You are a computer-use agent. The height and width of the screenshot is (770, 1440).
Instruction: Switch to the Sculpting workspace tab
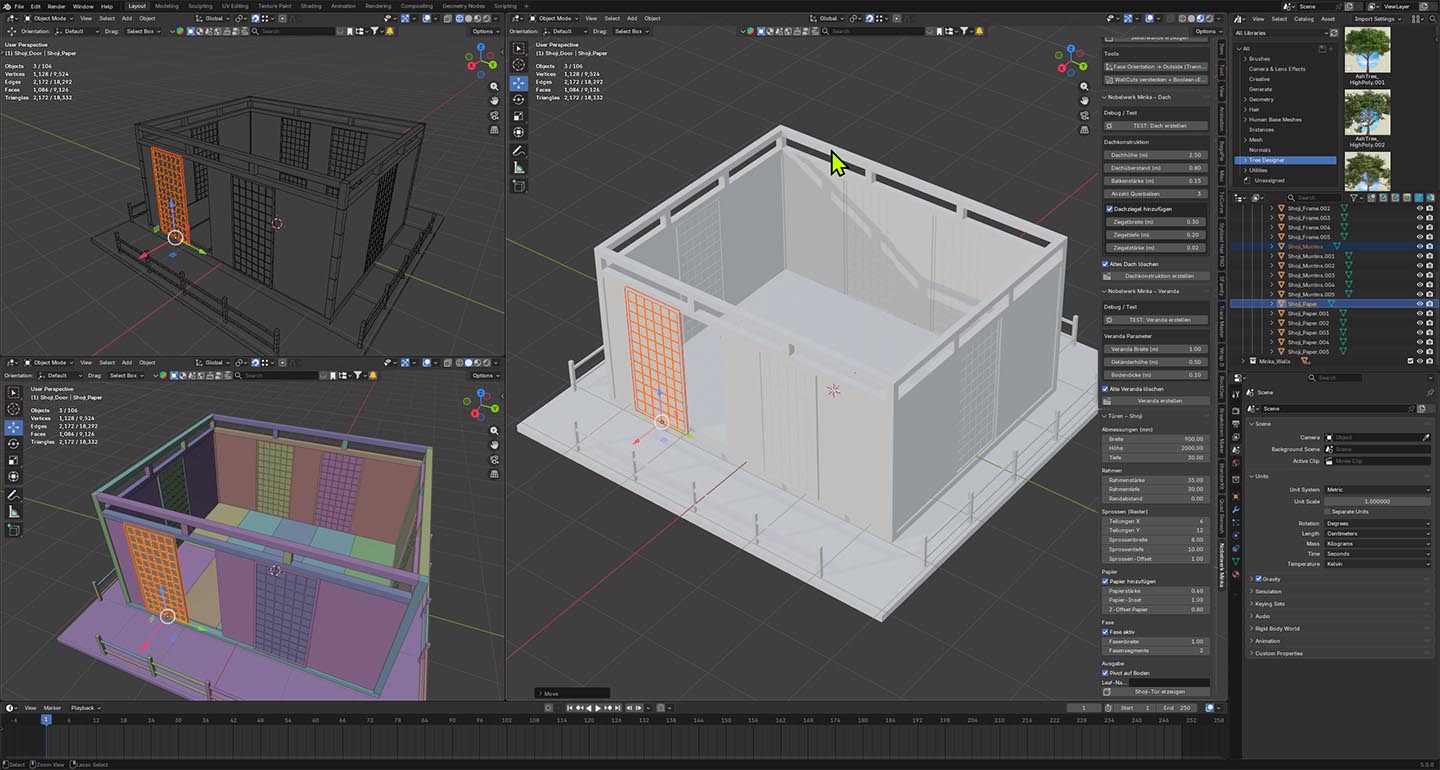tap(200, 6)
